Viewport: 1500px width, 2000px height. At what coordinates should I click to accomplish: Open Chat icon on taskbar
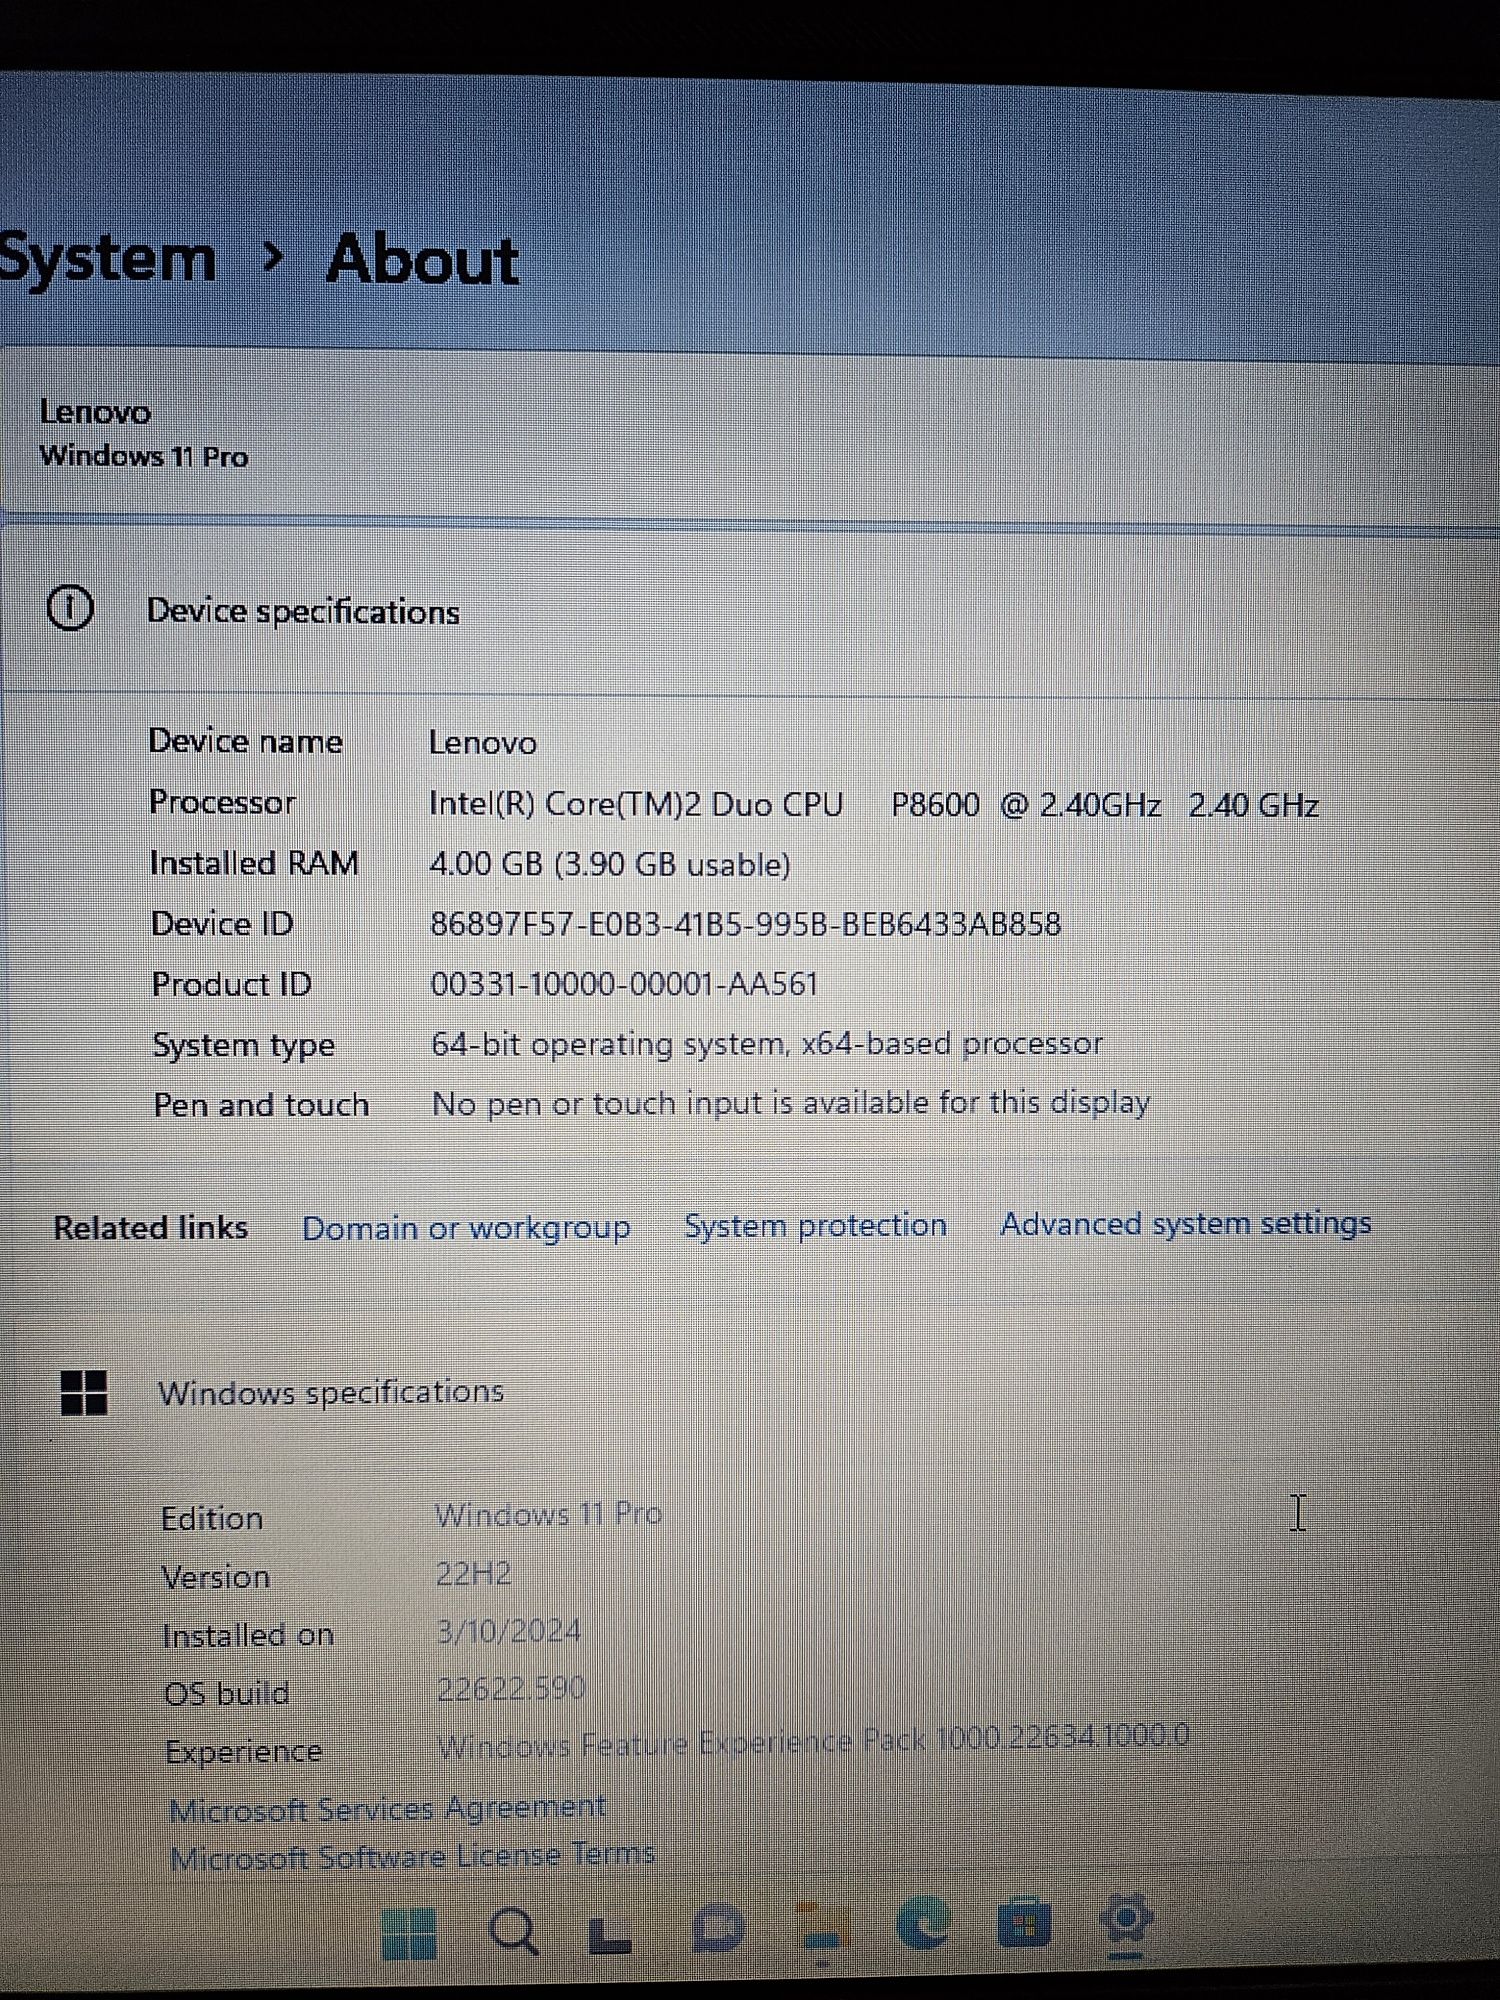719,1929
